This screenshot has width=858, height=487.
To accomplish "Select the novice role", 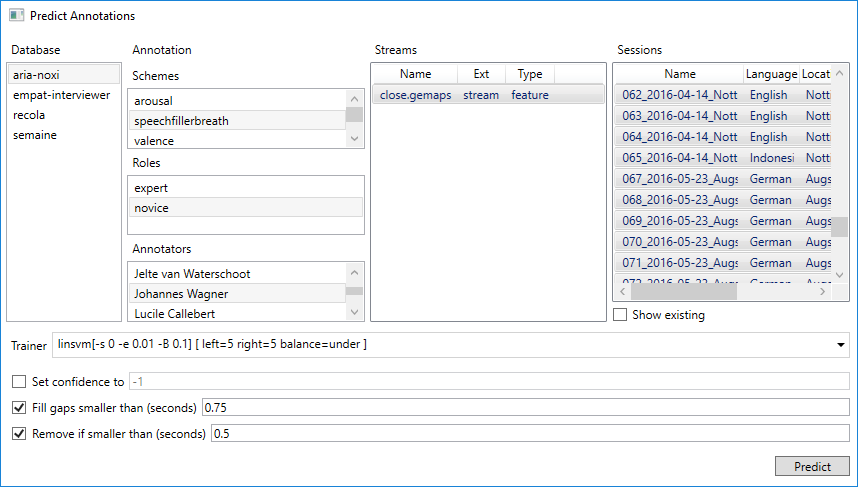I will click(x=246, y=207).
